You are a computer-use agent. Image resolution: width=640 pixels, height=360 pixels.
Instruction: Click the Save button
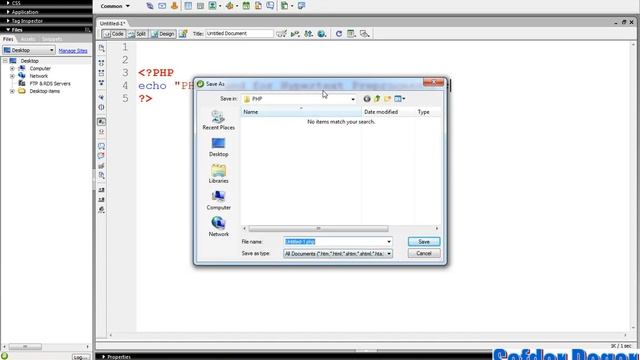tap(424, 242)
